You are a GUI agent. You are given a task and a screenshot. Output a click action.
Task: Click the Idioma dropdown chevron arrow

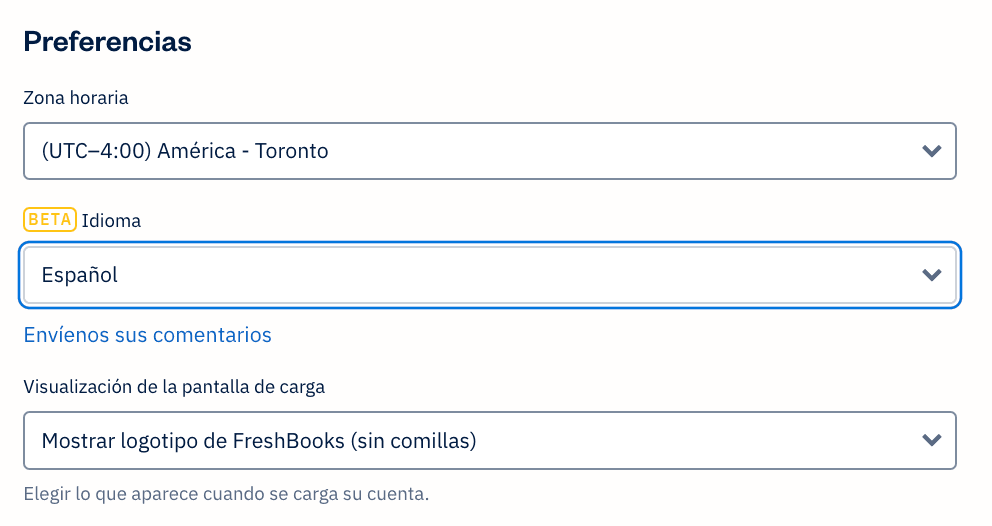point(931,275)
